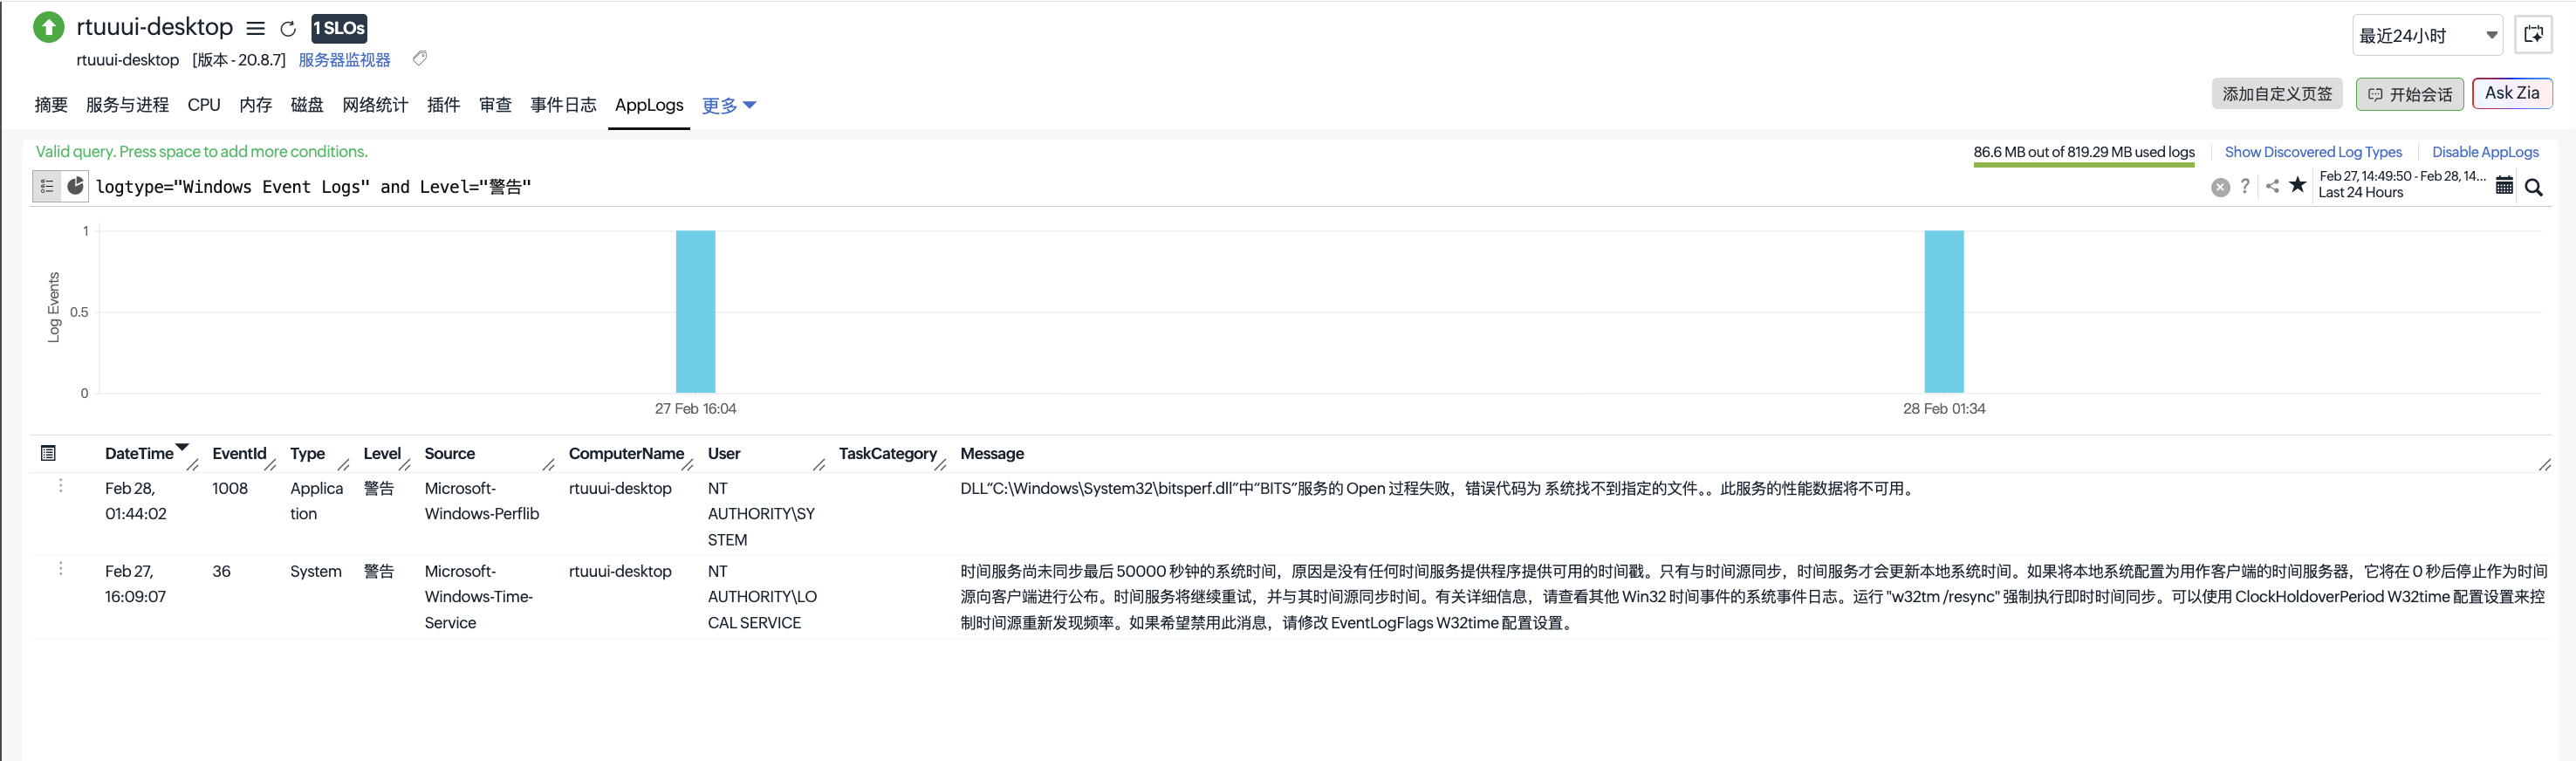Toggle the table column selector icon
Image resolution: width=2576 pixels, height=761 pixels.
click(x=48, y=453)
